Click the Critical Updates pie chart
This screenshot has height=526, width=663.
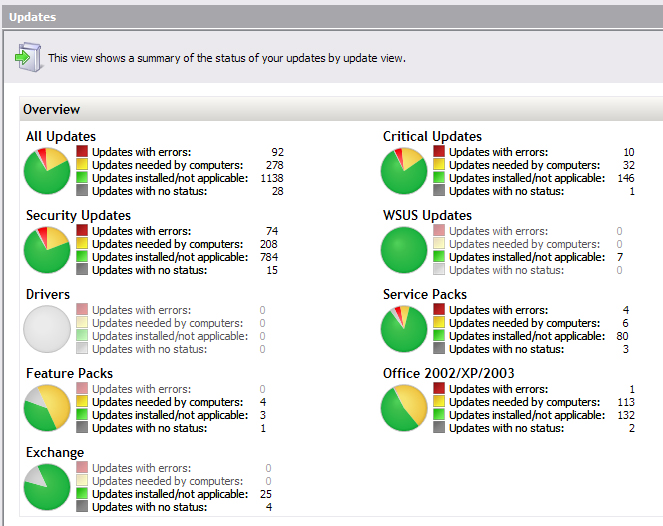click(x=404, y=171)
